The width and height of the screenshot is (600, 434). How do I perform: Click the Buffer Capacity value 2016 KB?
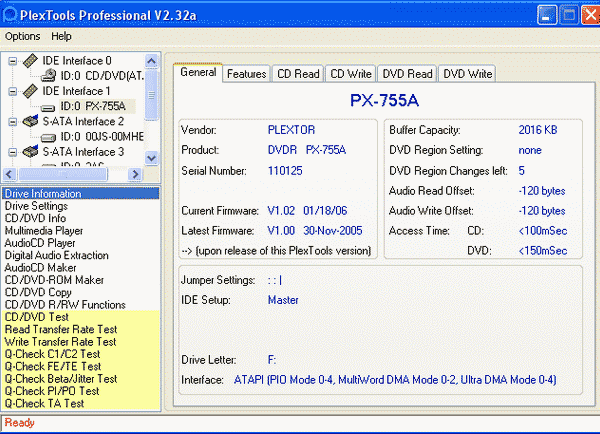pyautogui.click(x=538, y=130)
